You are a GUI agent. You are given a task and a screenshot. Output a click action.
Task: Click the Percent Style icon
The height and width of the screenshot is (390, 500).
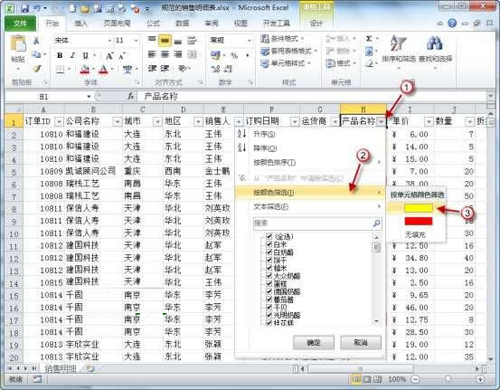coord(234,55)
